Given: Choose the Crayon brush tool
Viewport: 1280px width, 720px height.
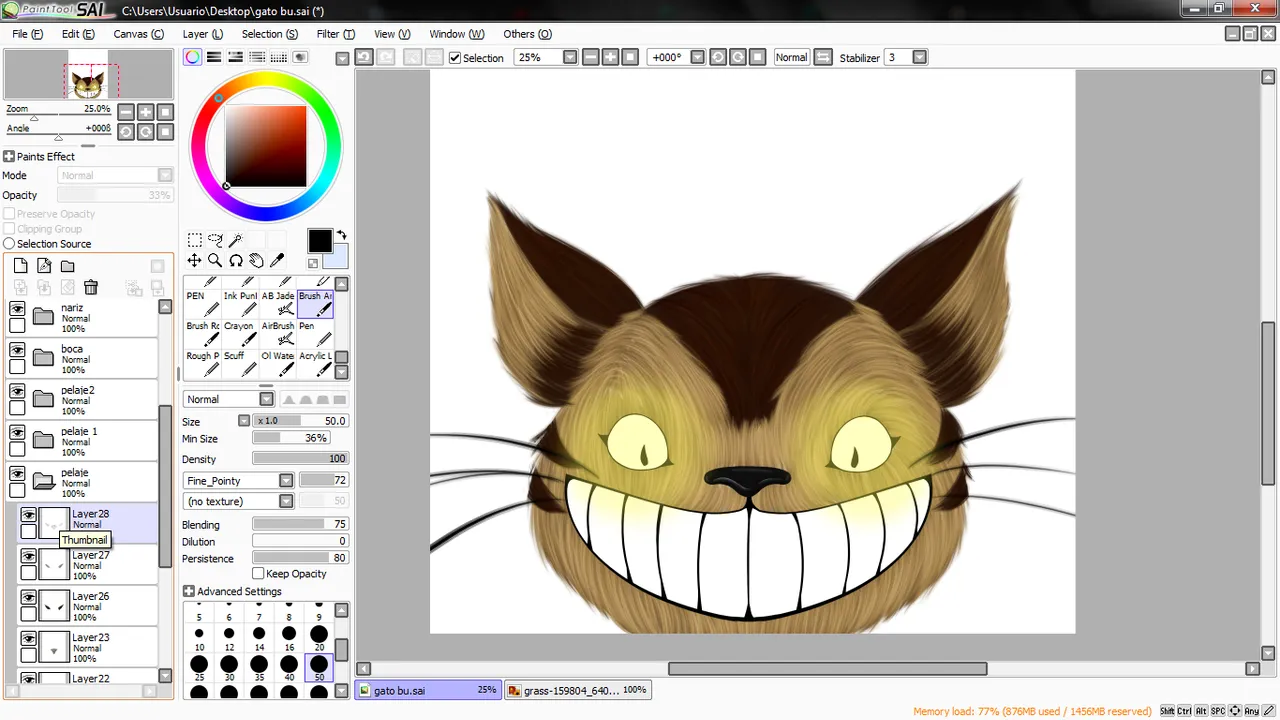Looking at the screenshot, I should [239, 332].
